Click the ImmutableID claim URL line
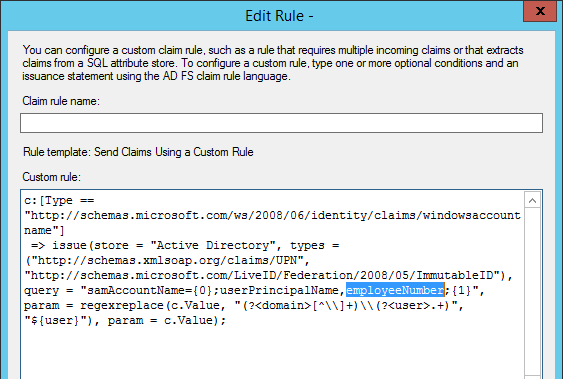The image size is (563, 379). coord(269,275)
